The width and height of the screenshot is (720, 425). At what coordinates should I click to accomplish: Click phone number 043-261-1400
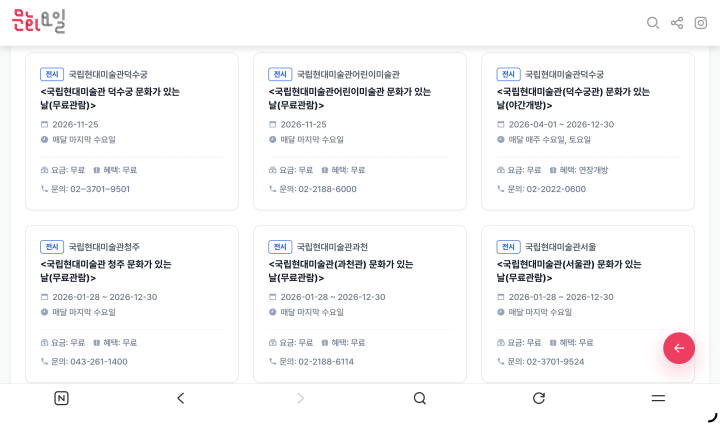pyautogui.click(x=99, y=362)
